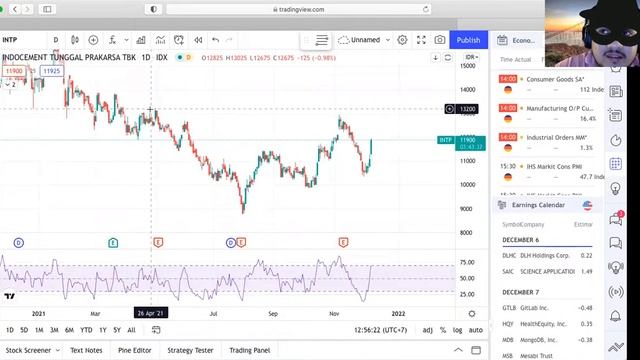
Task: Open the Stock Screener tab
Action: pyautogui.click(x=28, y=350)
